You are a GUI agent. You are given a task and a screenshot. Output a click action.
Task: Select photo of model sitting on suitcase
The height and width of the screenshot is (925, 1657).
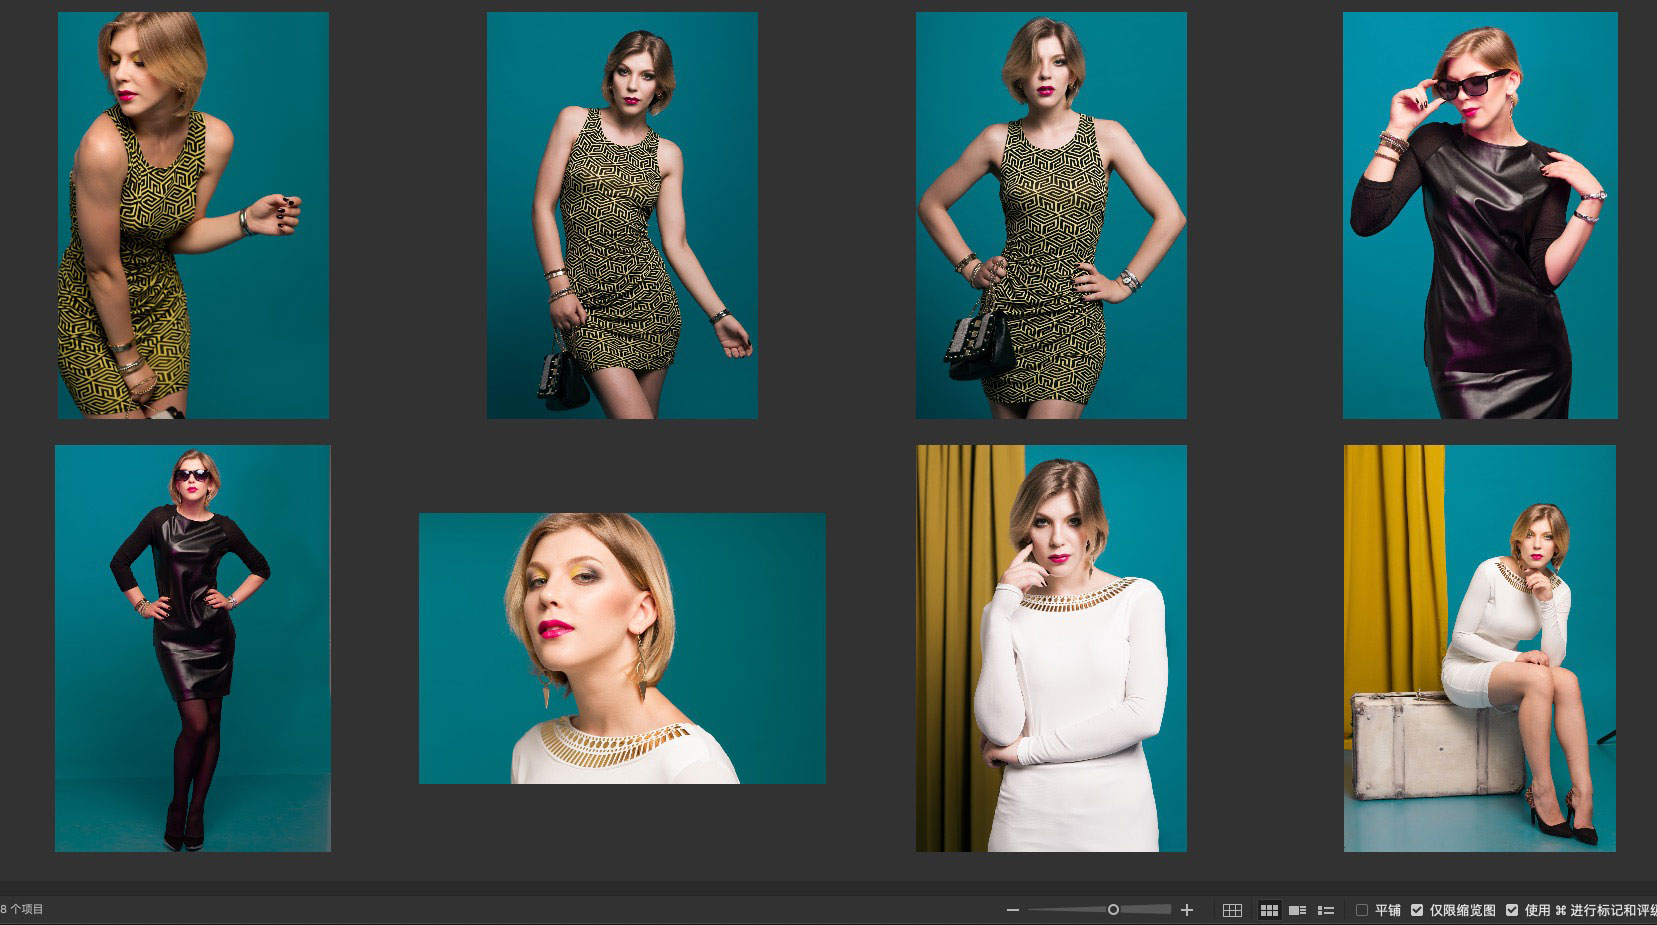1480,648
